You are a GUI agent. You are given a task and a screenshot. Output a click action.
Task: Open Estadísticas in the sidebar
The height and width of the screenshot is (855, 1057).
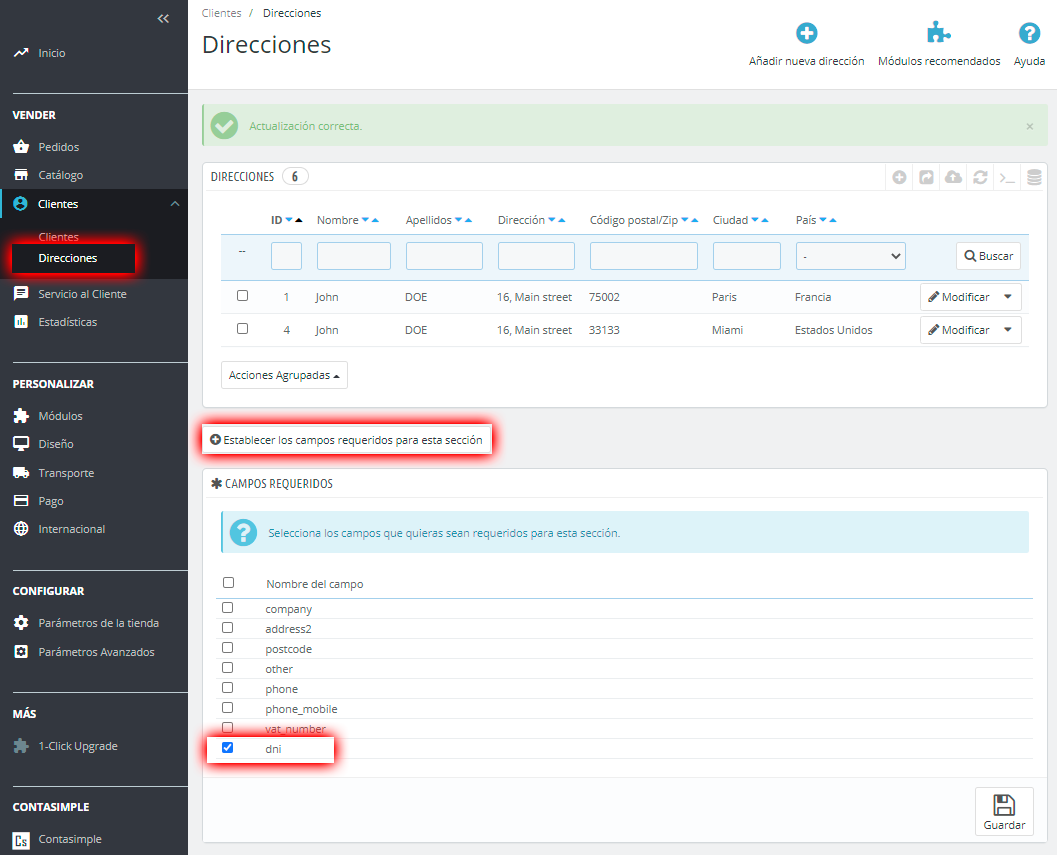pos(67,322)
